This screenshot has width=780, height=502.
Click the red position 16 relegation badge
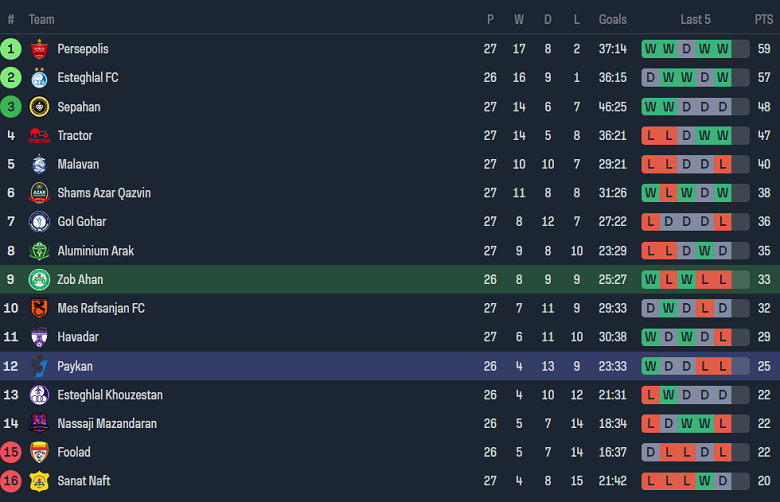tap(11, 481)
